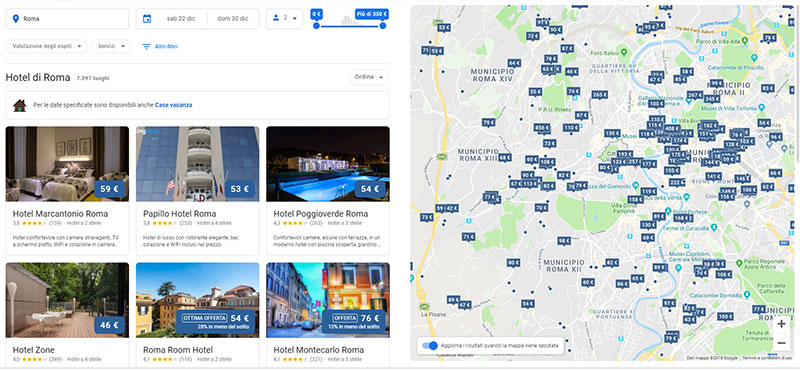Click the Roma destination search field
The image size is (800, 370).
(x=67, y=19)
